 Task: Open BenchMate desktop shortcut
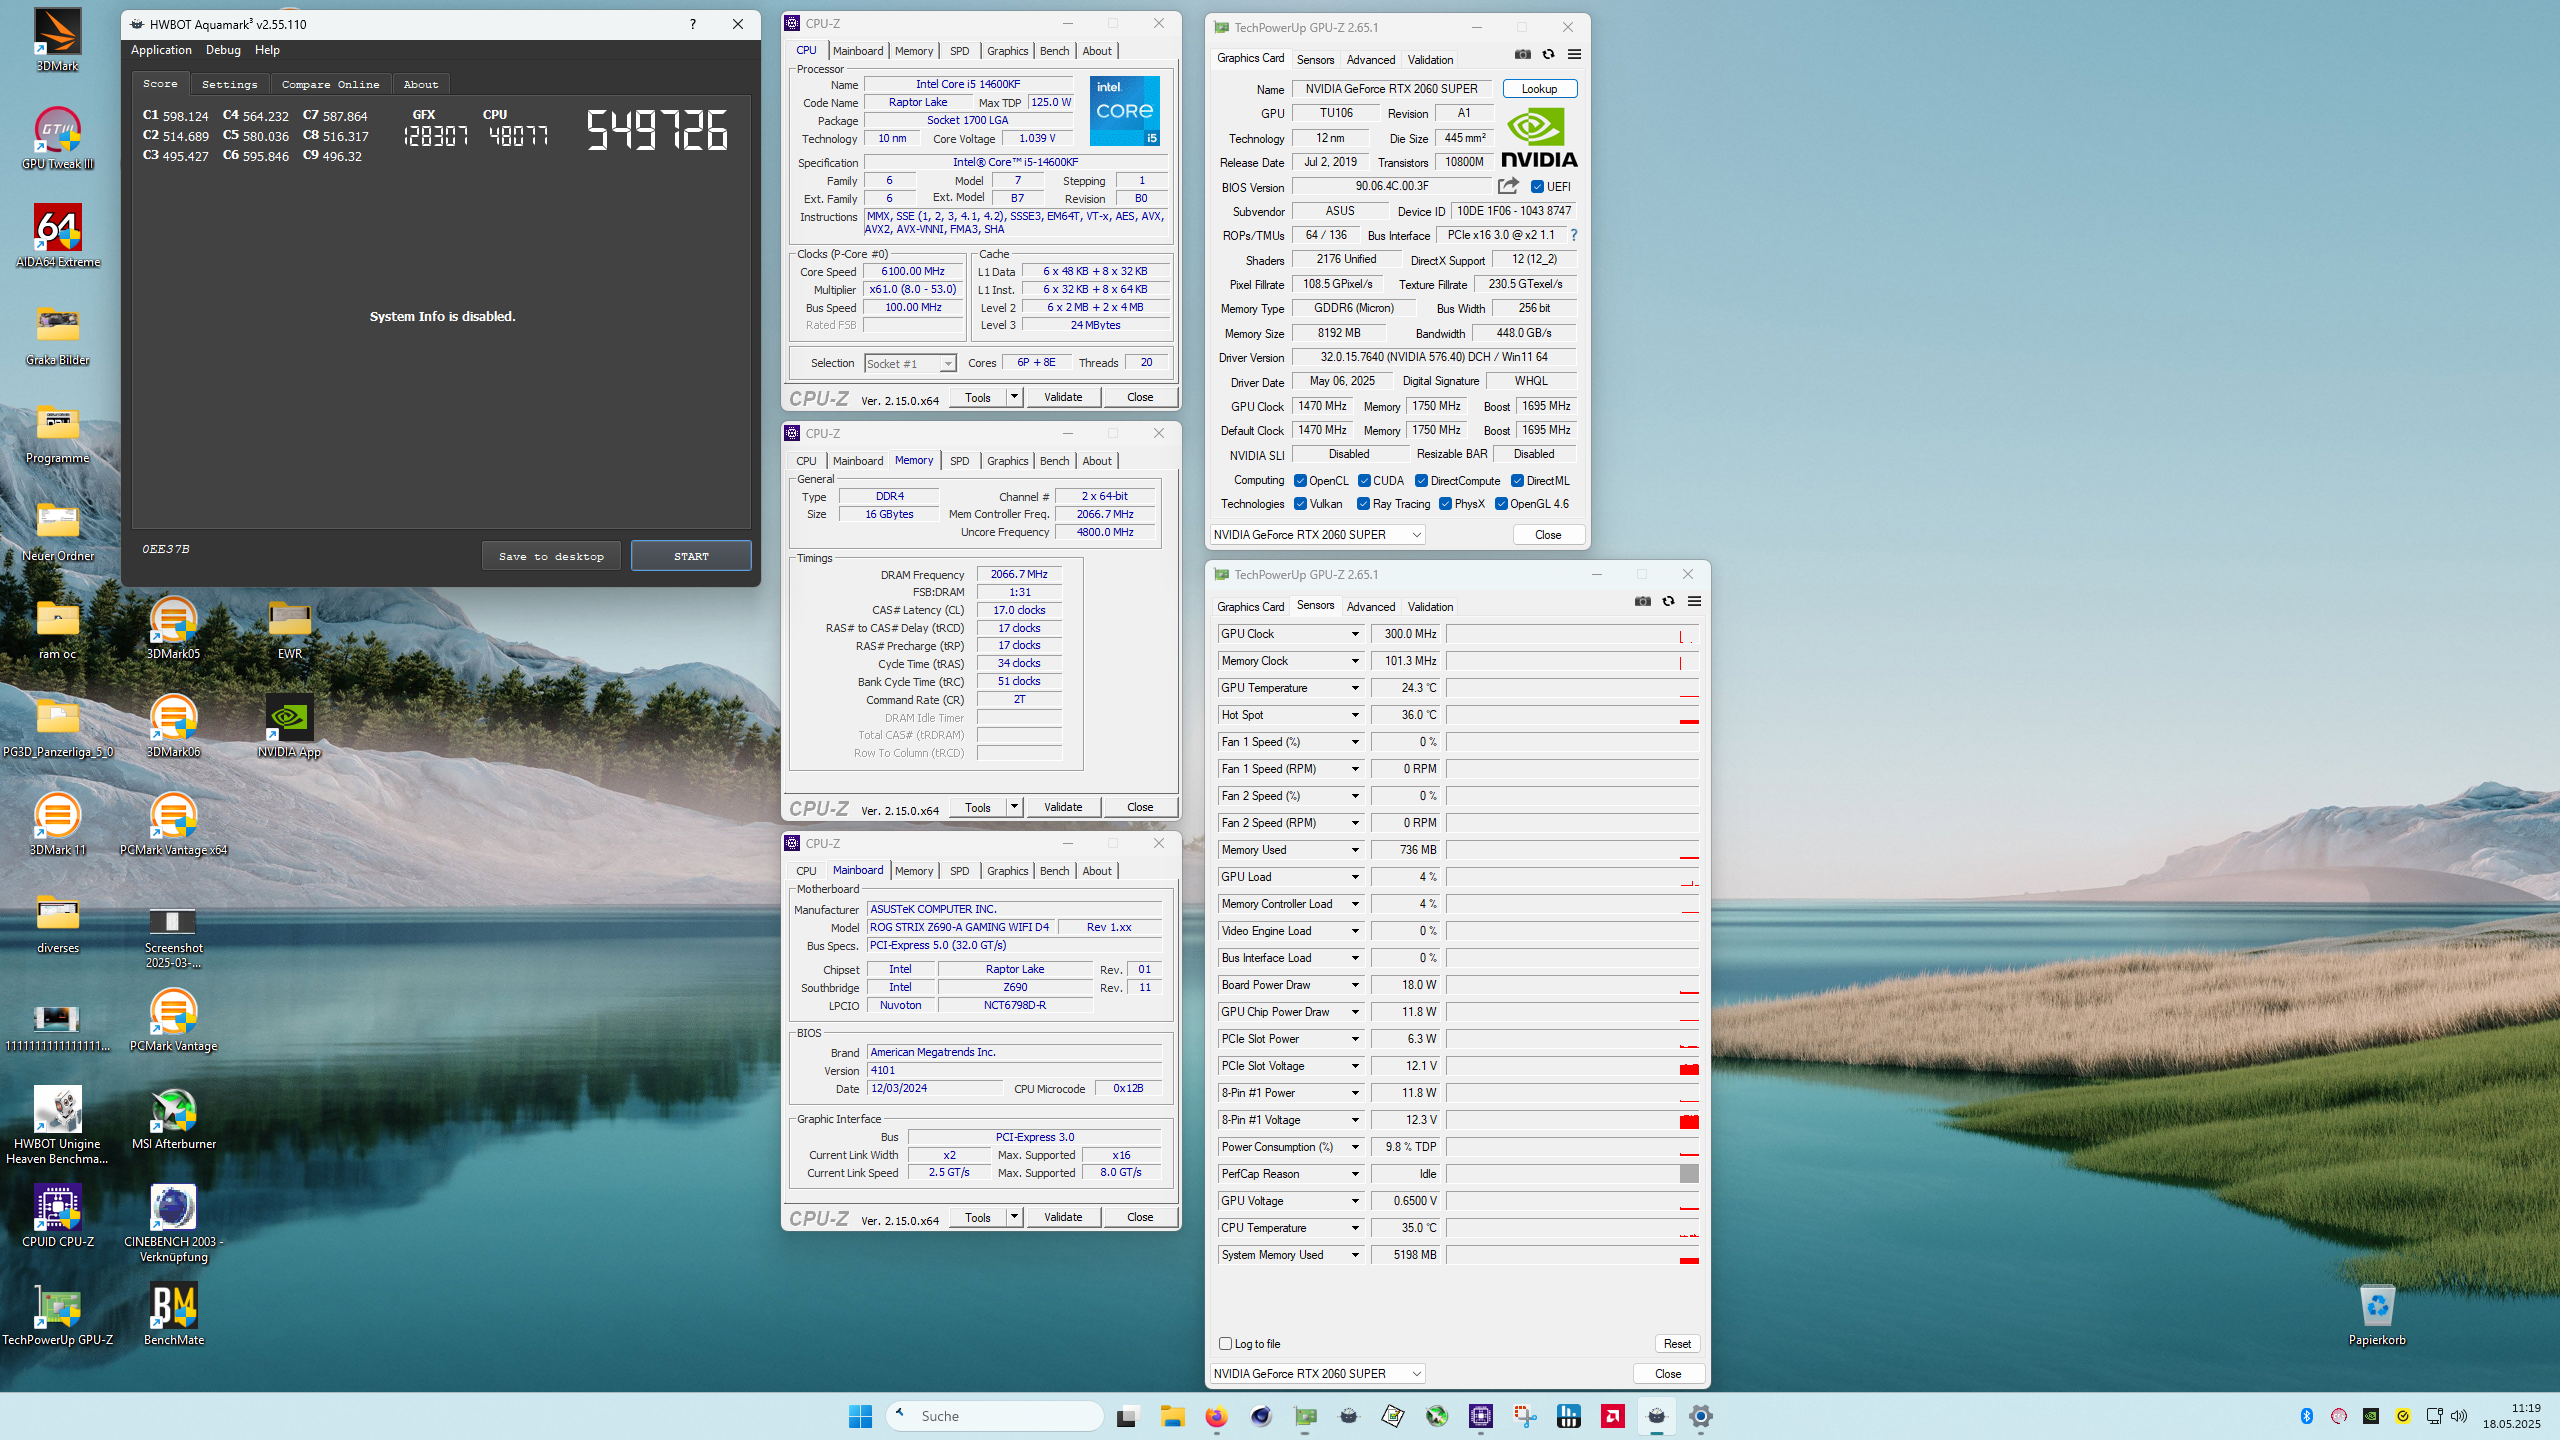tap(173, 1314)
